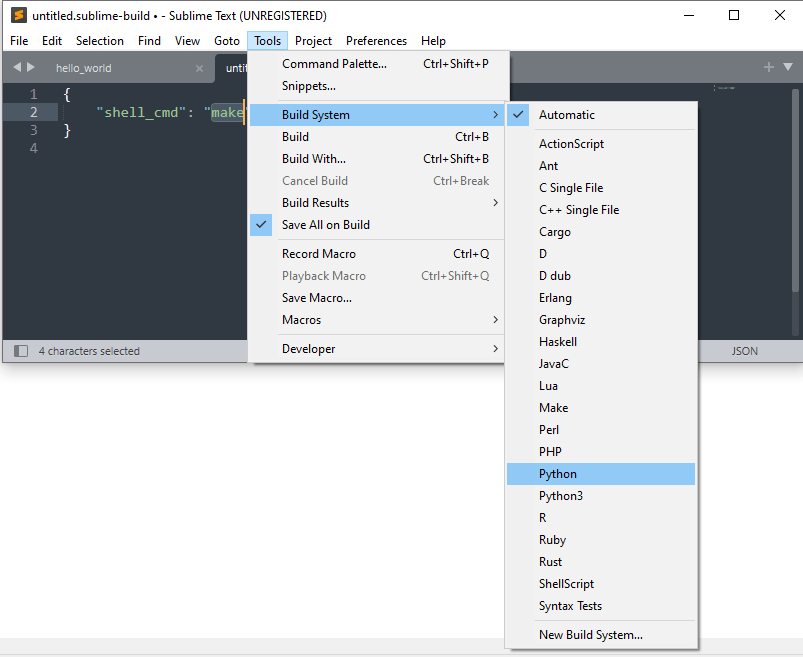This screenshot has height=657, width=803.
Task: Select Syntax Tests build system
Action: [x=601, y=606]
